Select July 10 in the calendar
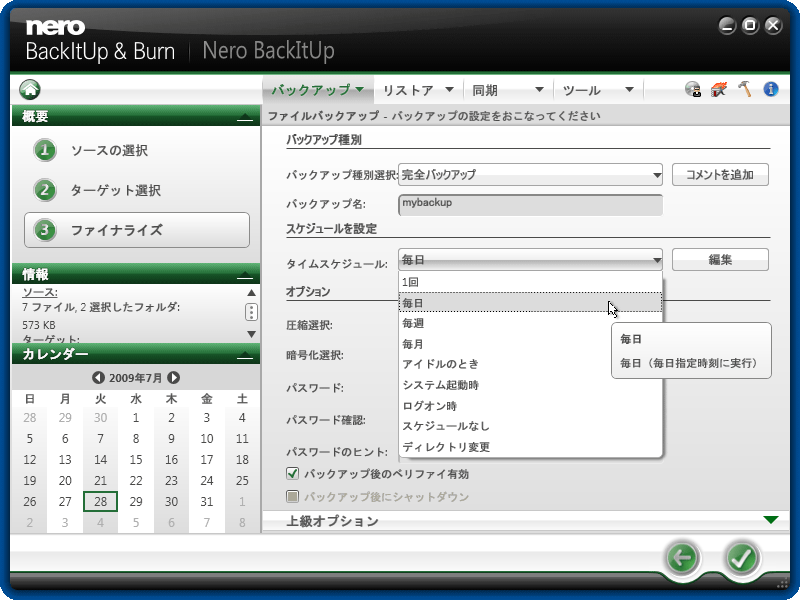 click(207, 439)
